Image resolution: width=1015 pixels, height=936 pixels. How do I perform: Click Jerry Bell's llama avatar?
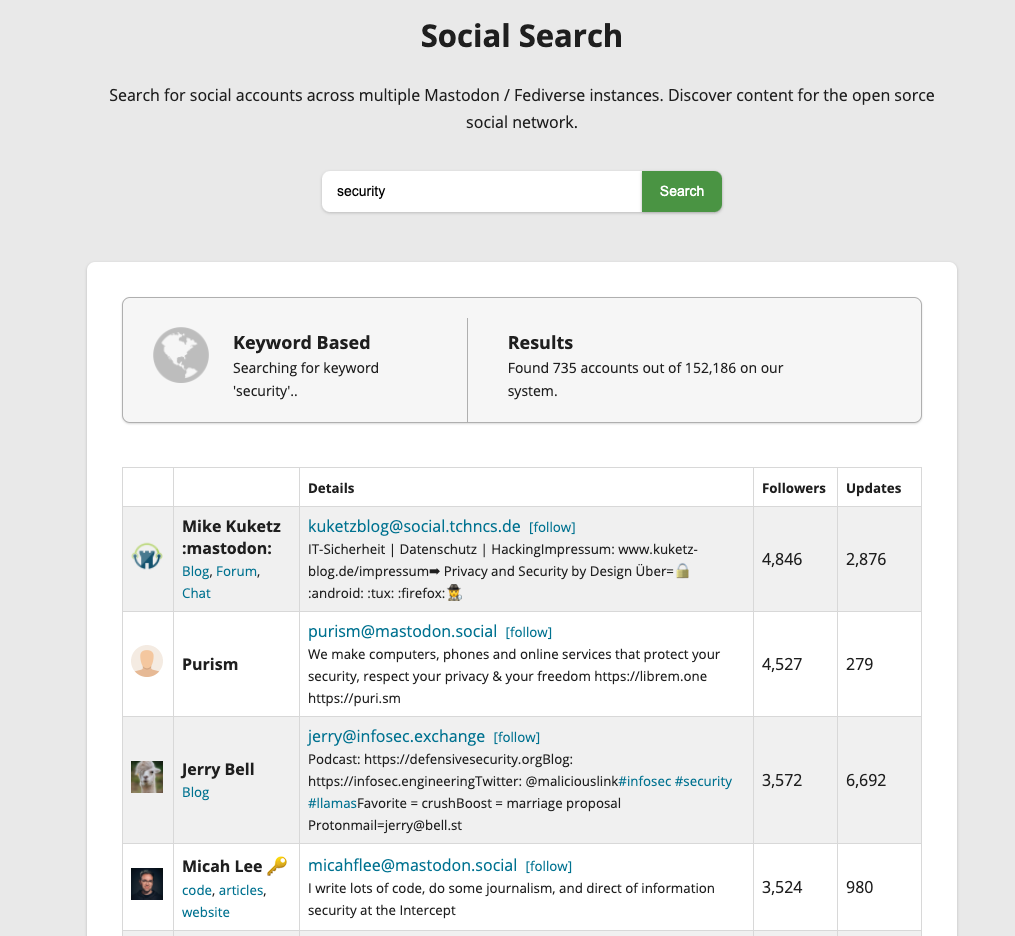147,777
